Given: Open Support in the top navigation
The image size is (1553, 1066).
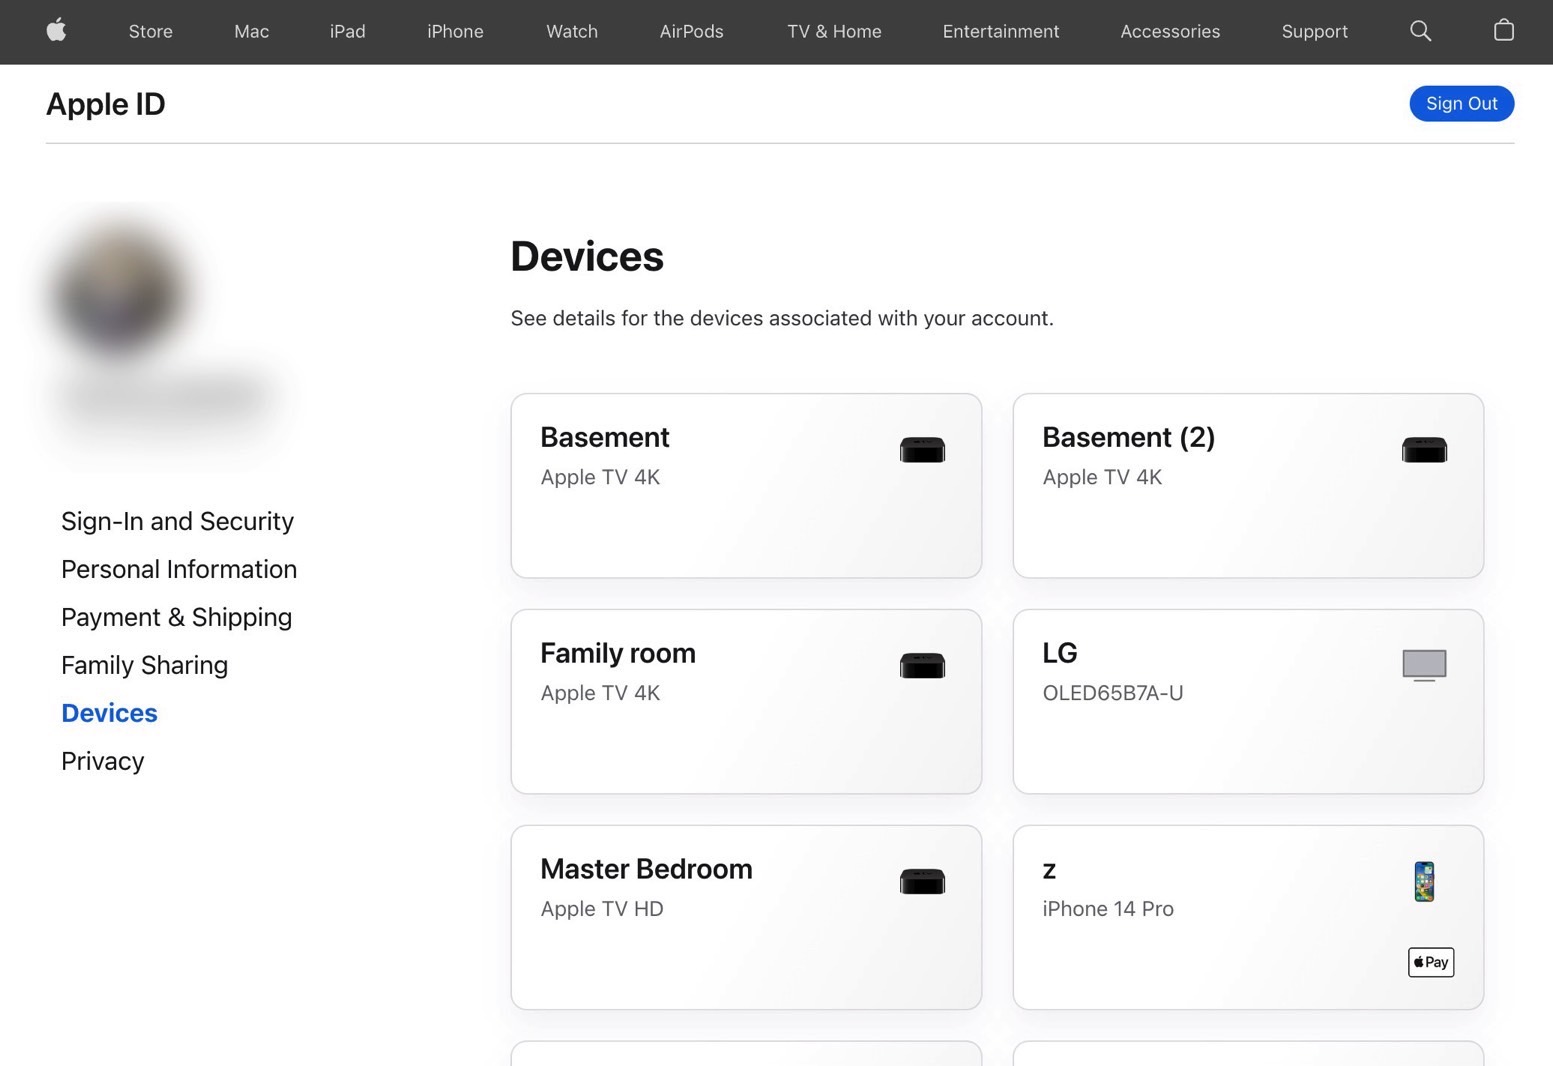Looking at the screenshot, I should [1314, 32].
